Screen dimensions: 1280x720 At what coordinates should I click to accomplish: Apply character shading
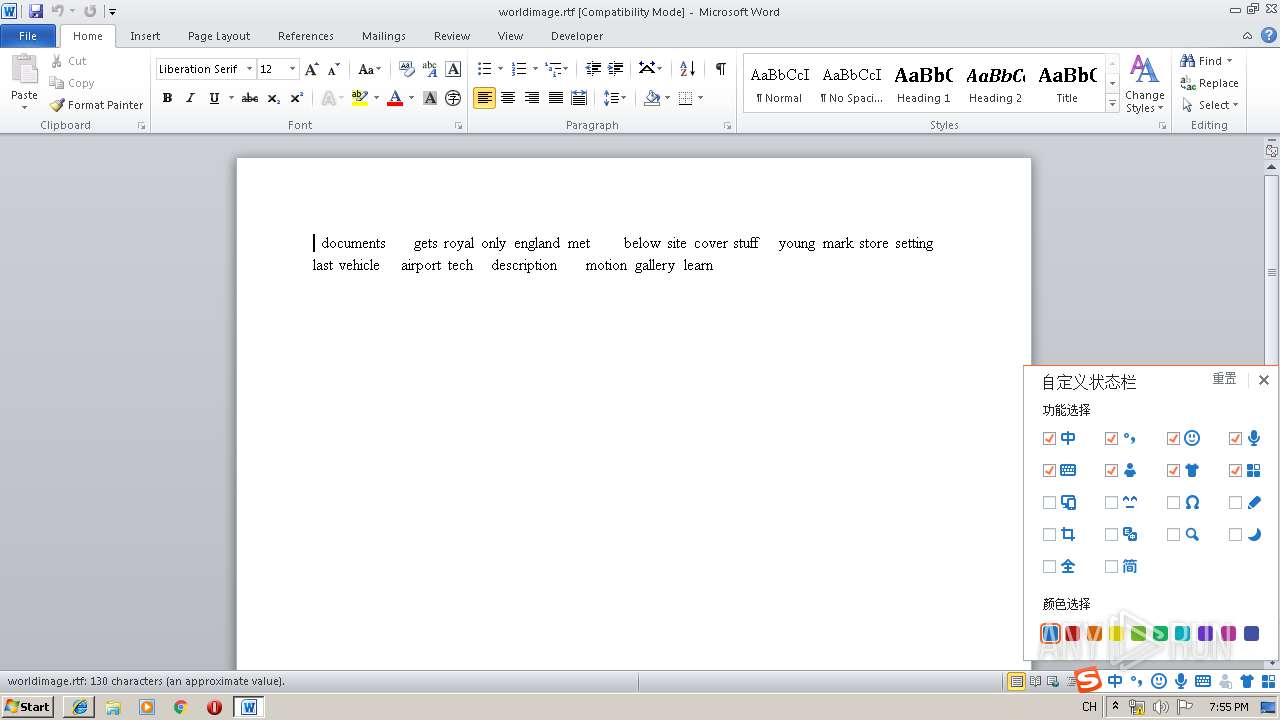(x=430, y=98)
